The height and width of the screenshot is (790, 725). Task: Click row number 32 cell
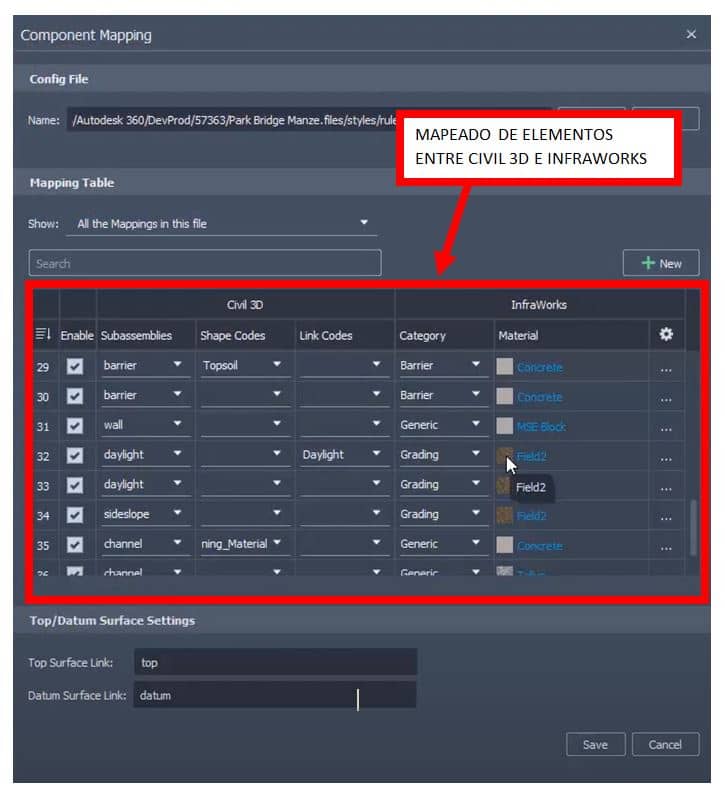pos(43,456)
